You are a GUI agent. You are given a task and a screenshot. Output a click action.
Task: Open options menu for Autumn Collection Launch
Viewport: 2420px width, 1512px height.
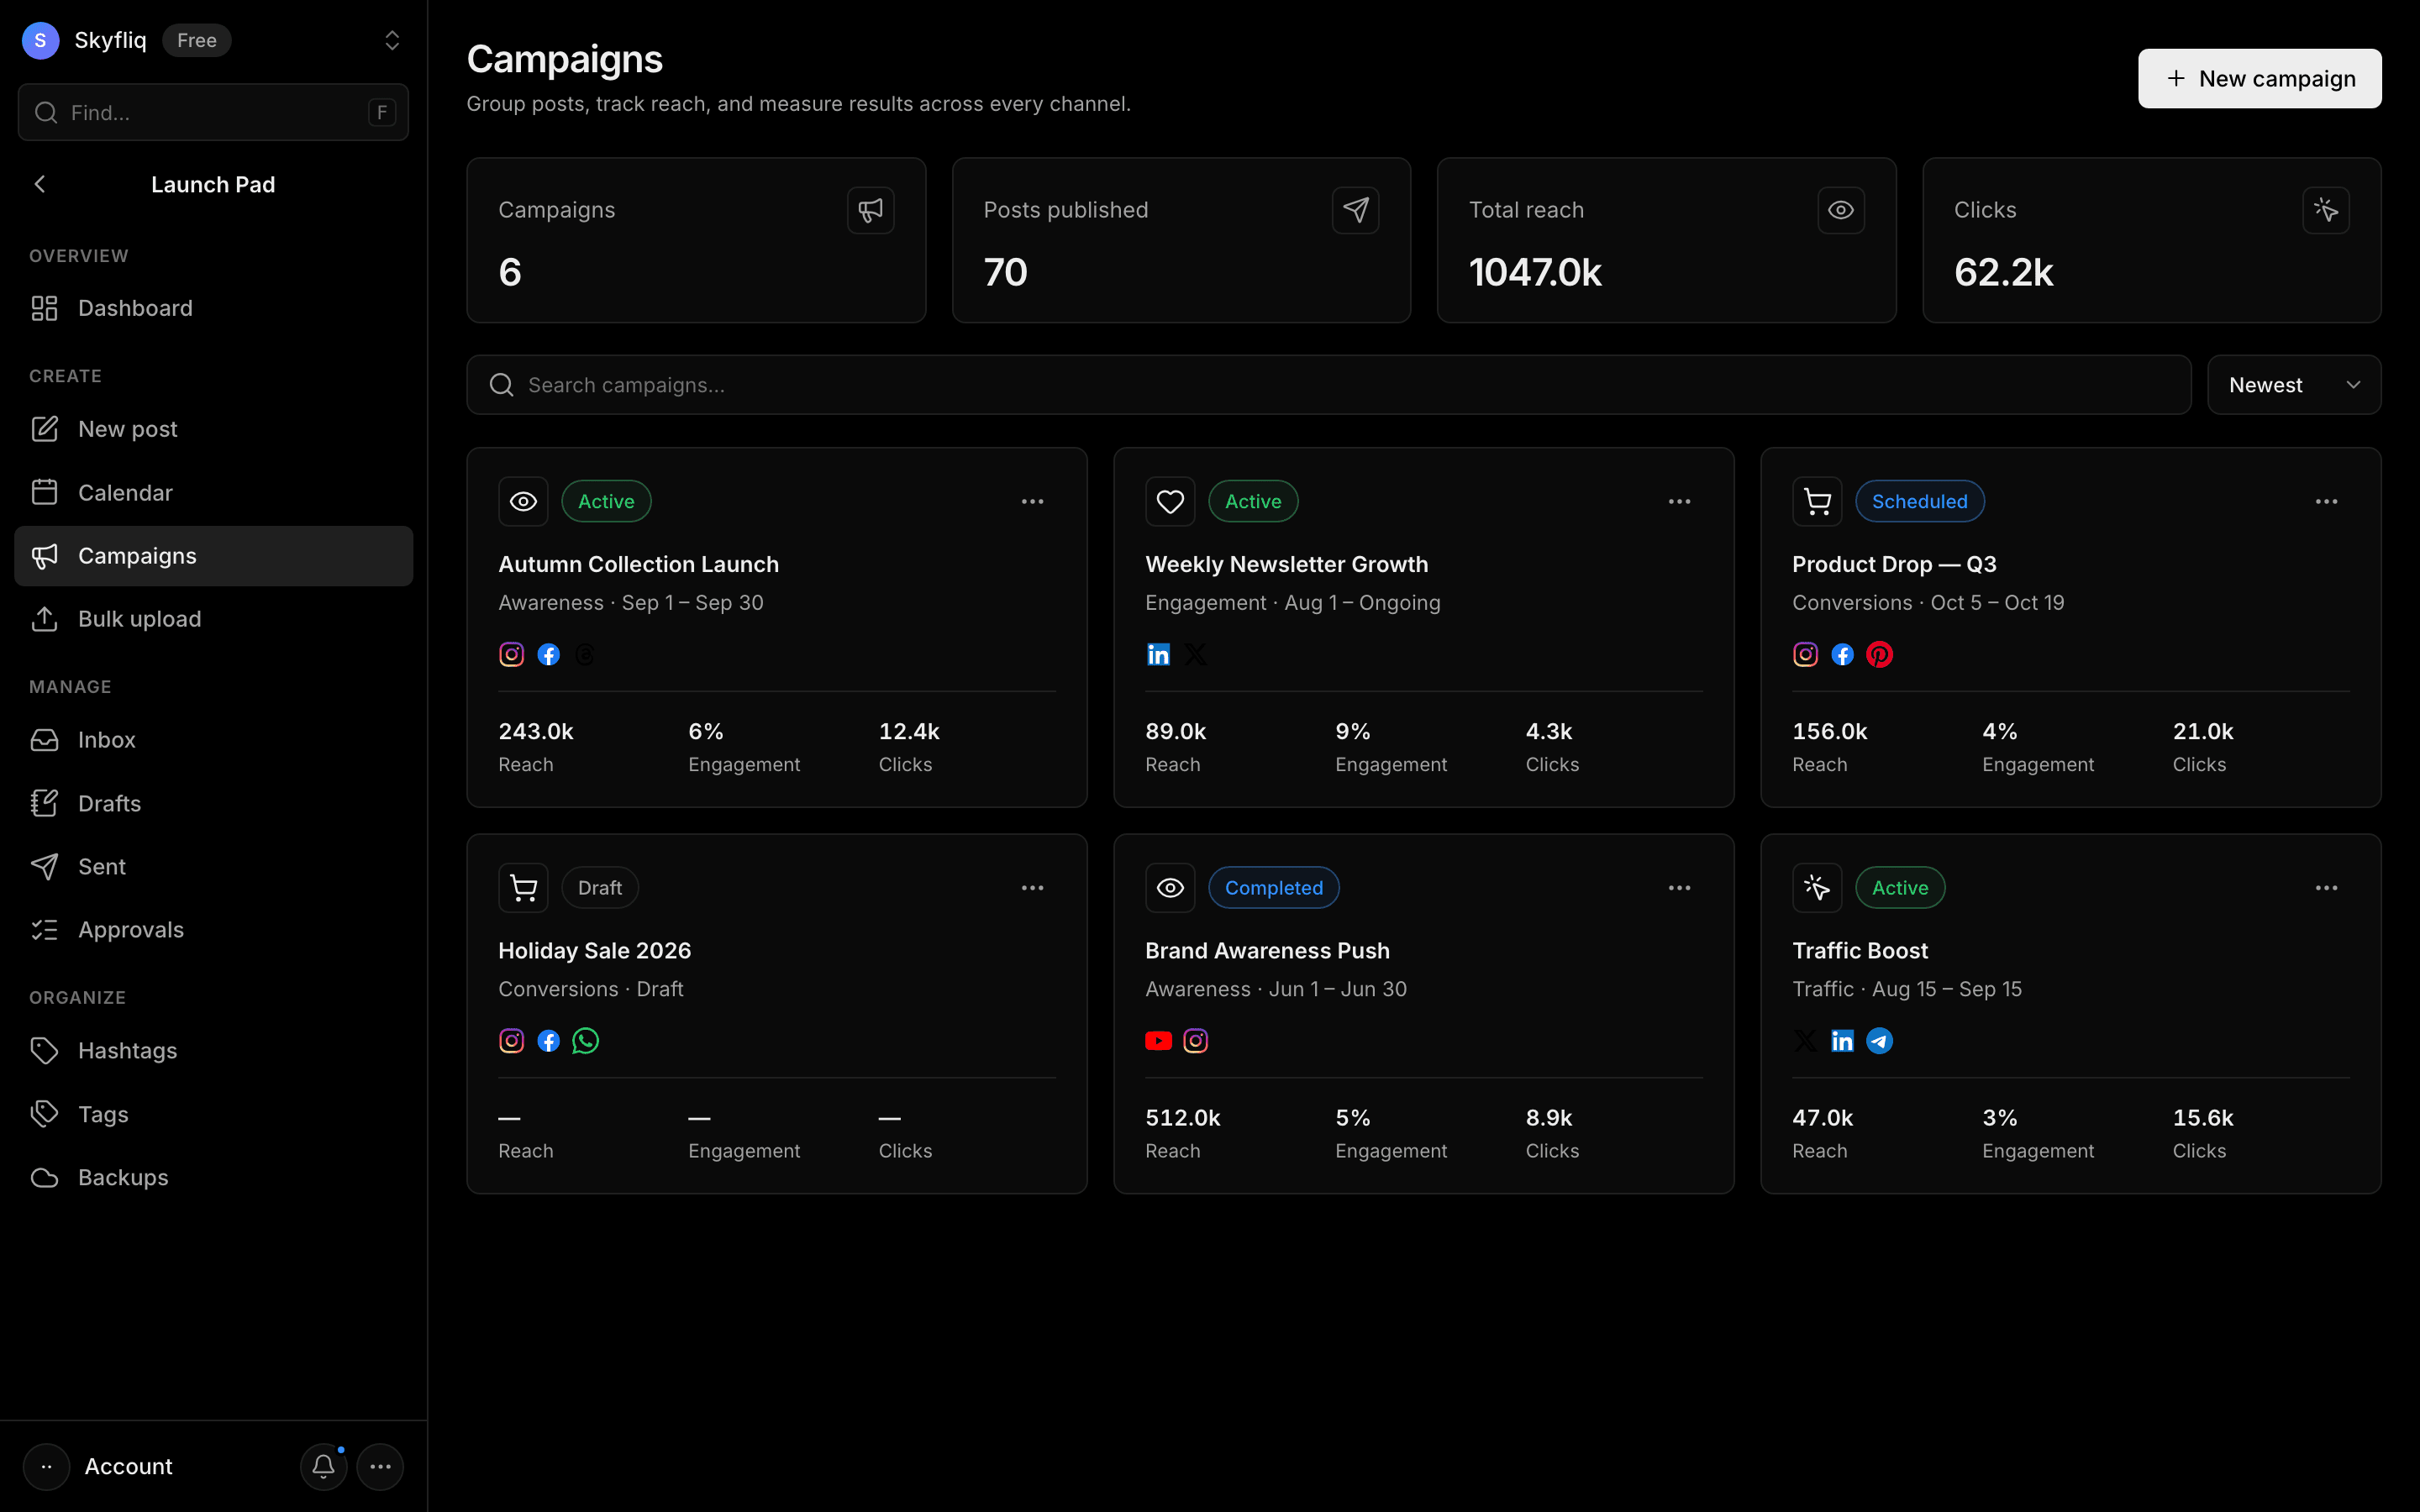(1032, 501)
